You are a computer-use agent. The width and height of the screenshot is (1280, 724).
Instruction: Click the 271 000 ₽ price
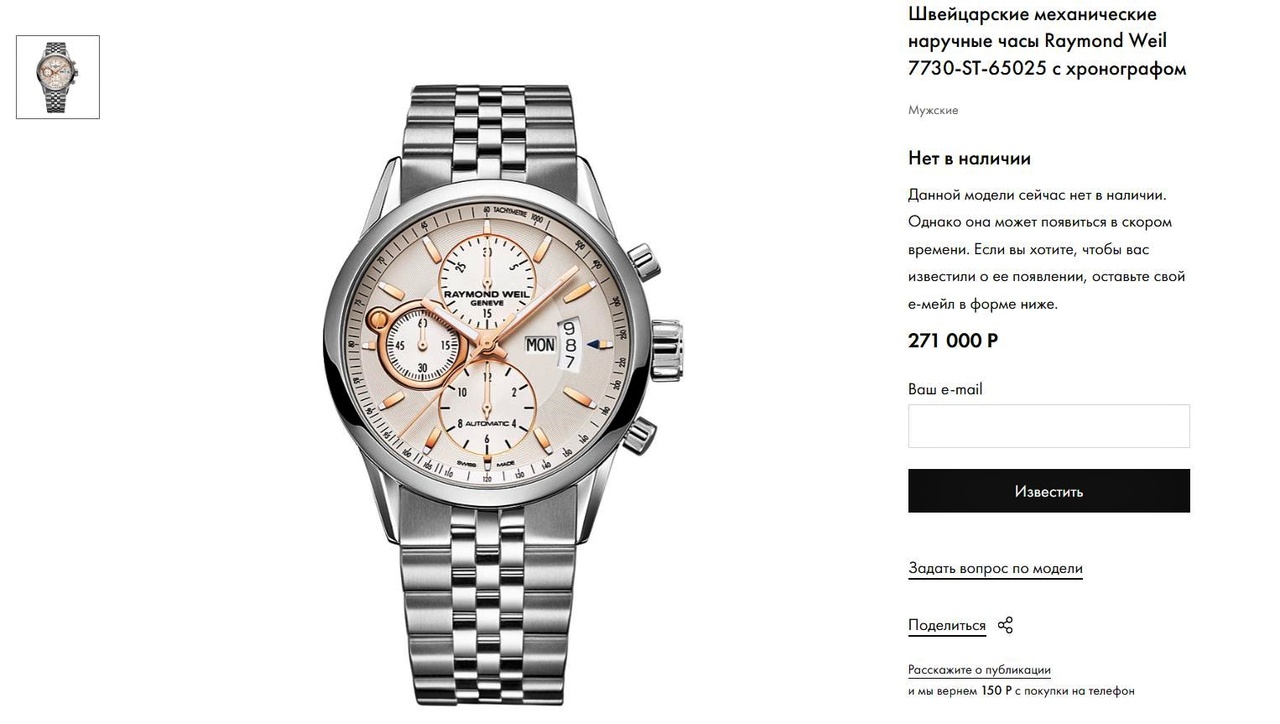pyautogui.click(x=953, y=340)
